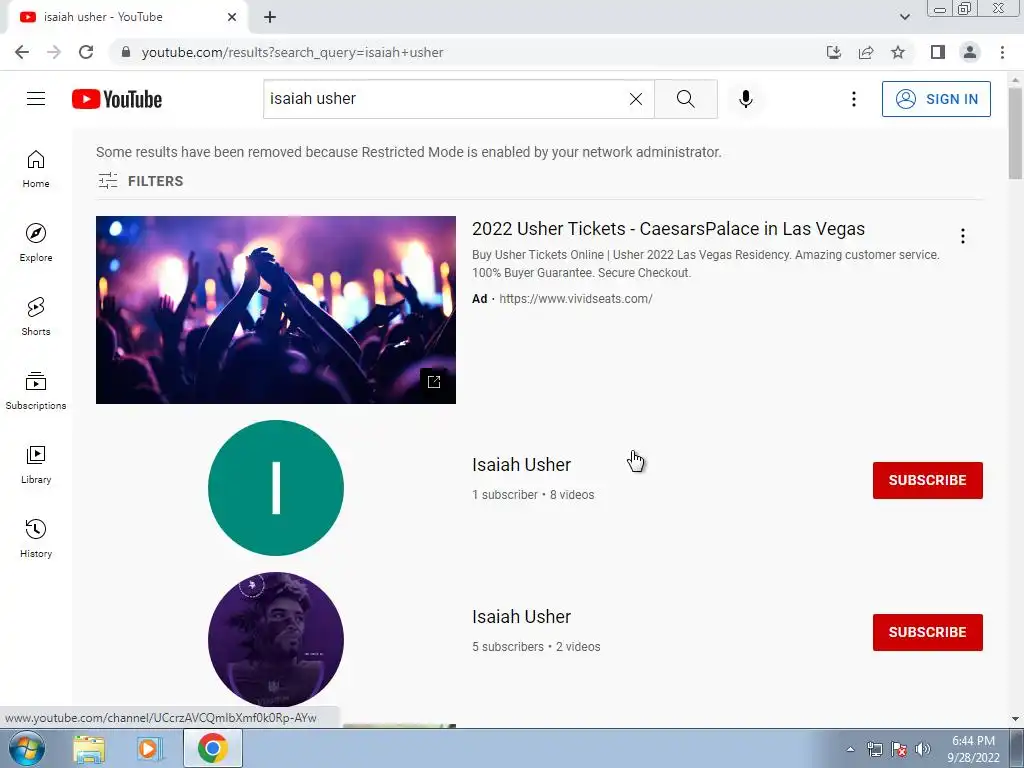
Task: Open the YouTube hamburger guide menu
Action: (x=36, y=99)
